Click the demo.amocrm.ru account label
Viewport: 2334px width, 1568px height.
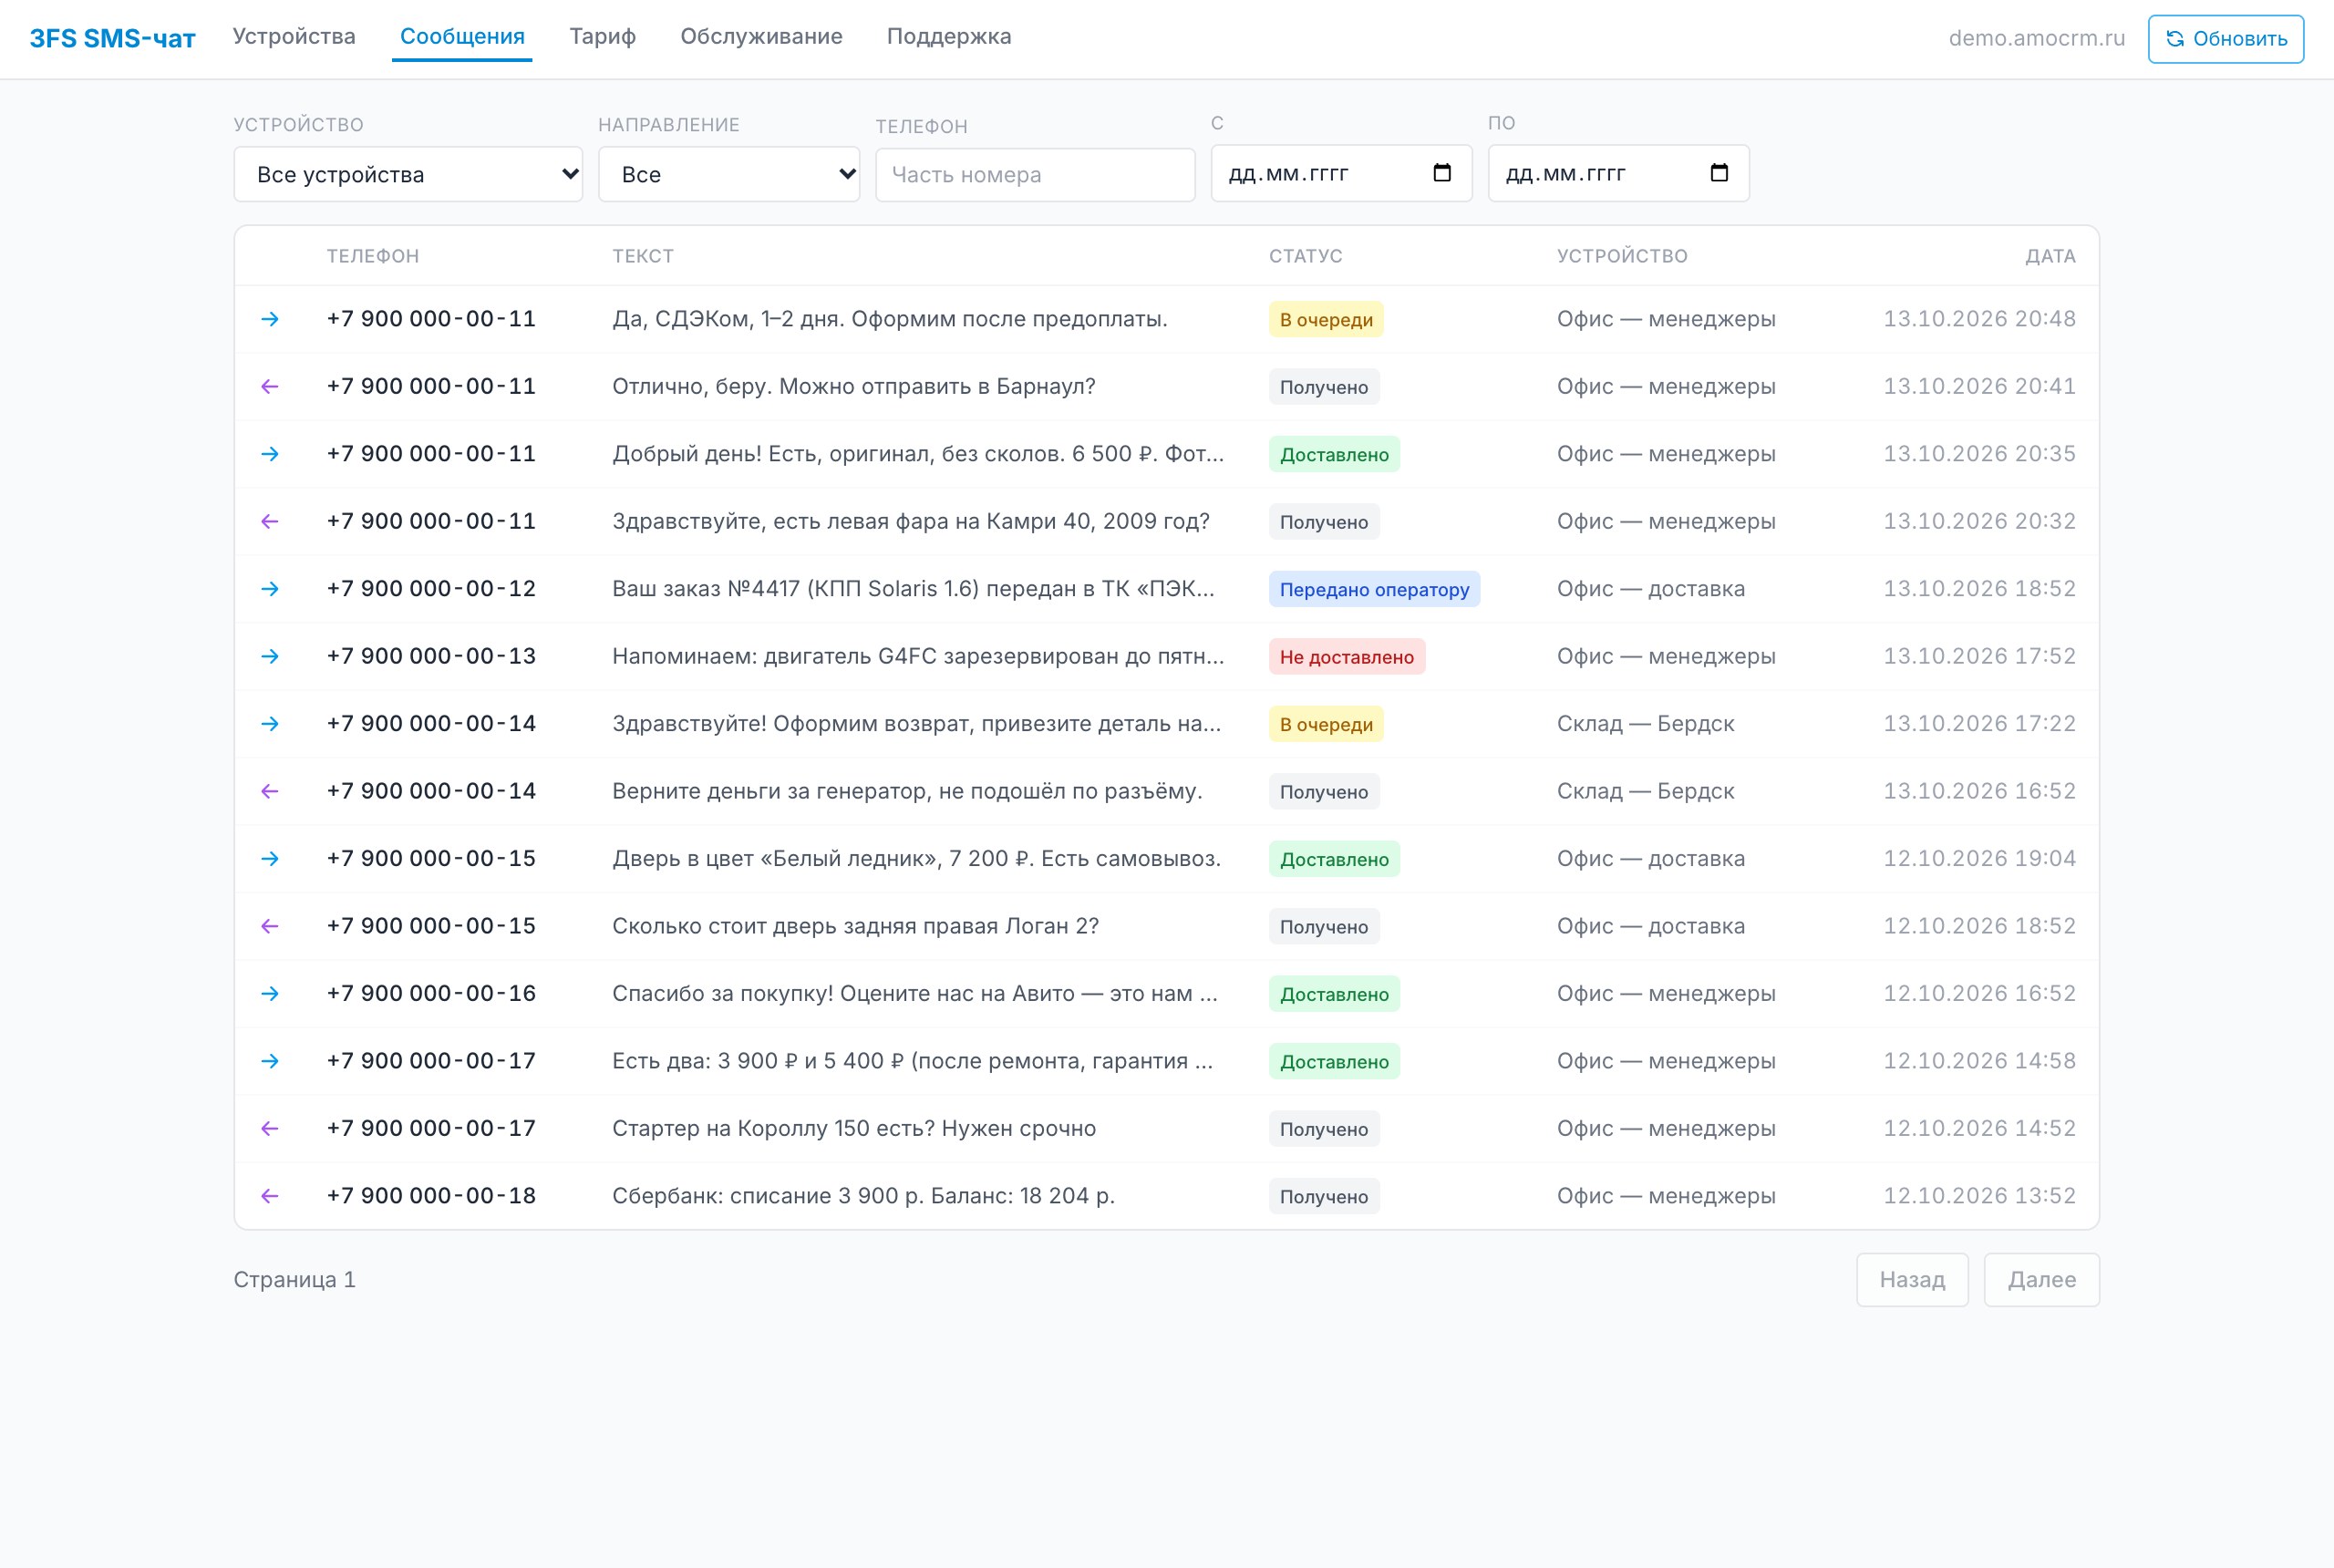tap(2036, 38)
